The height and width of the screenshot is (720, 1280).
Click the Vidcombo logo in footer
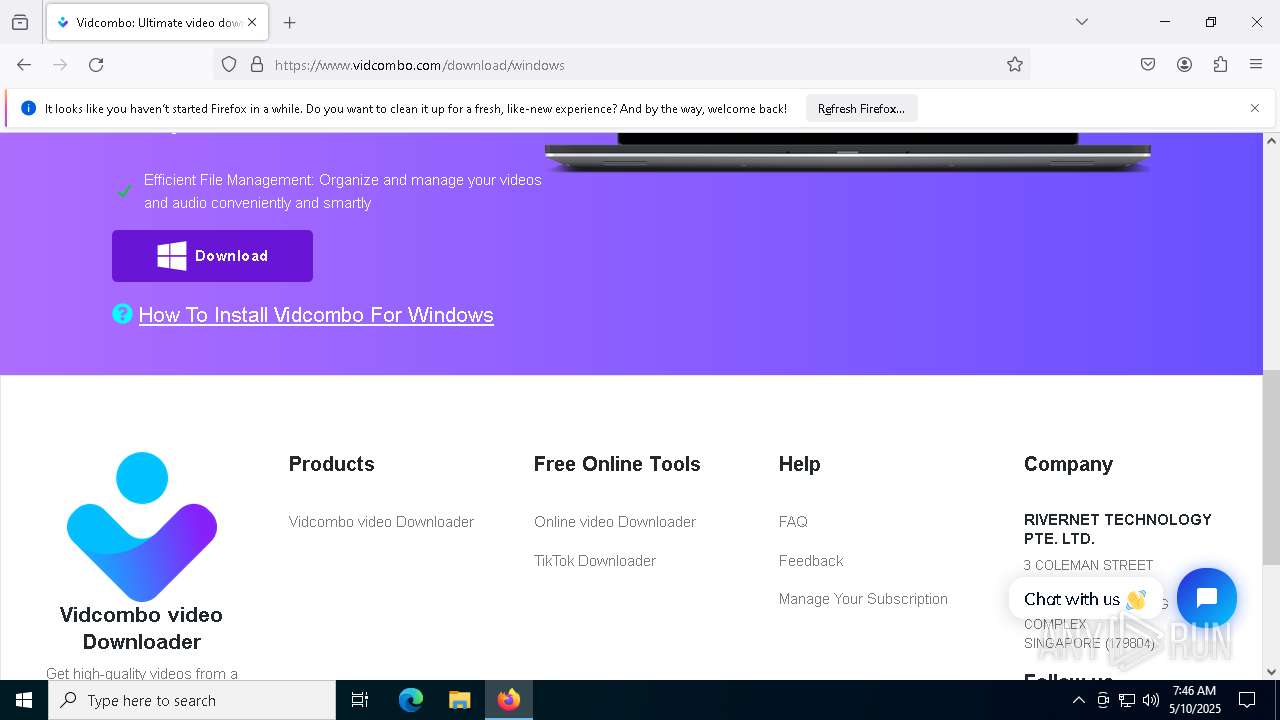(x=142, y=526)
